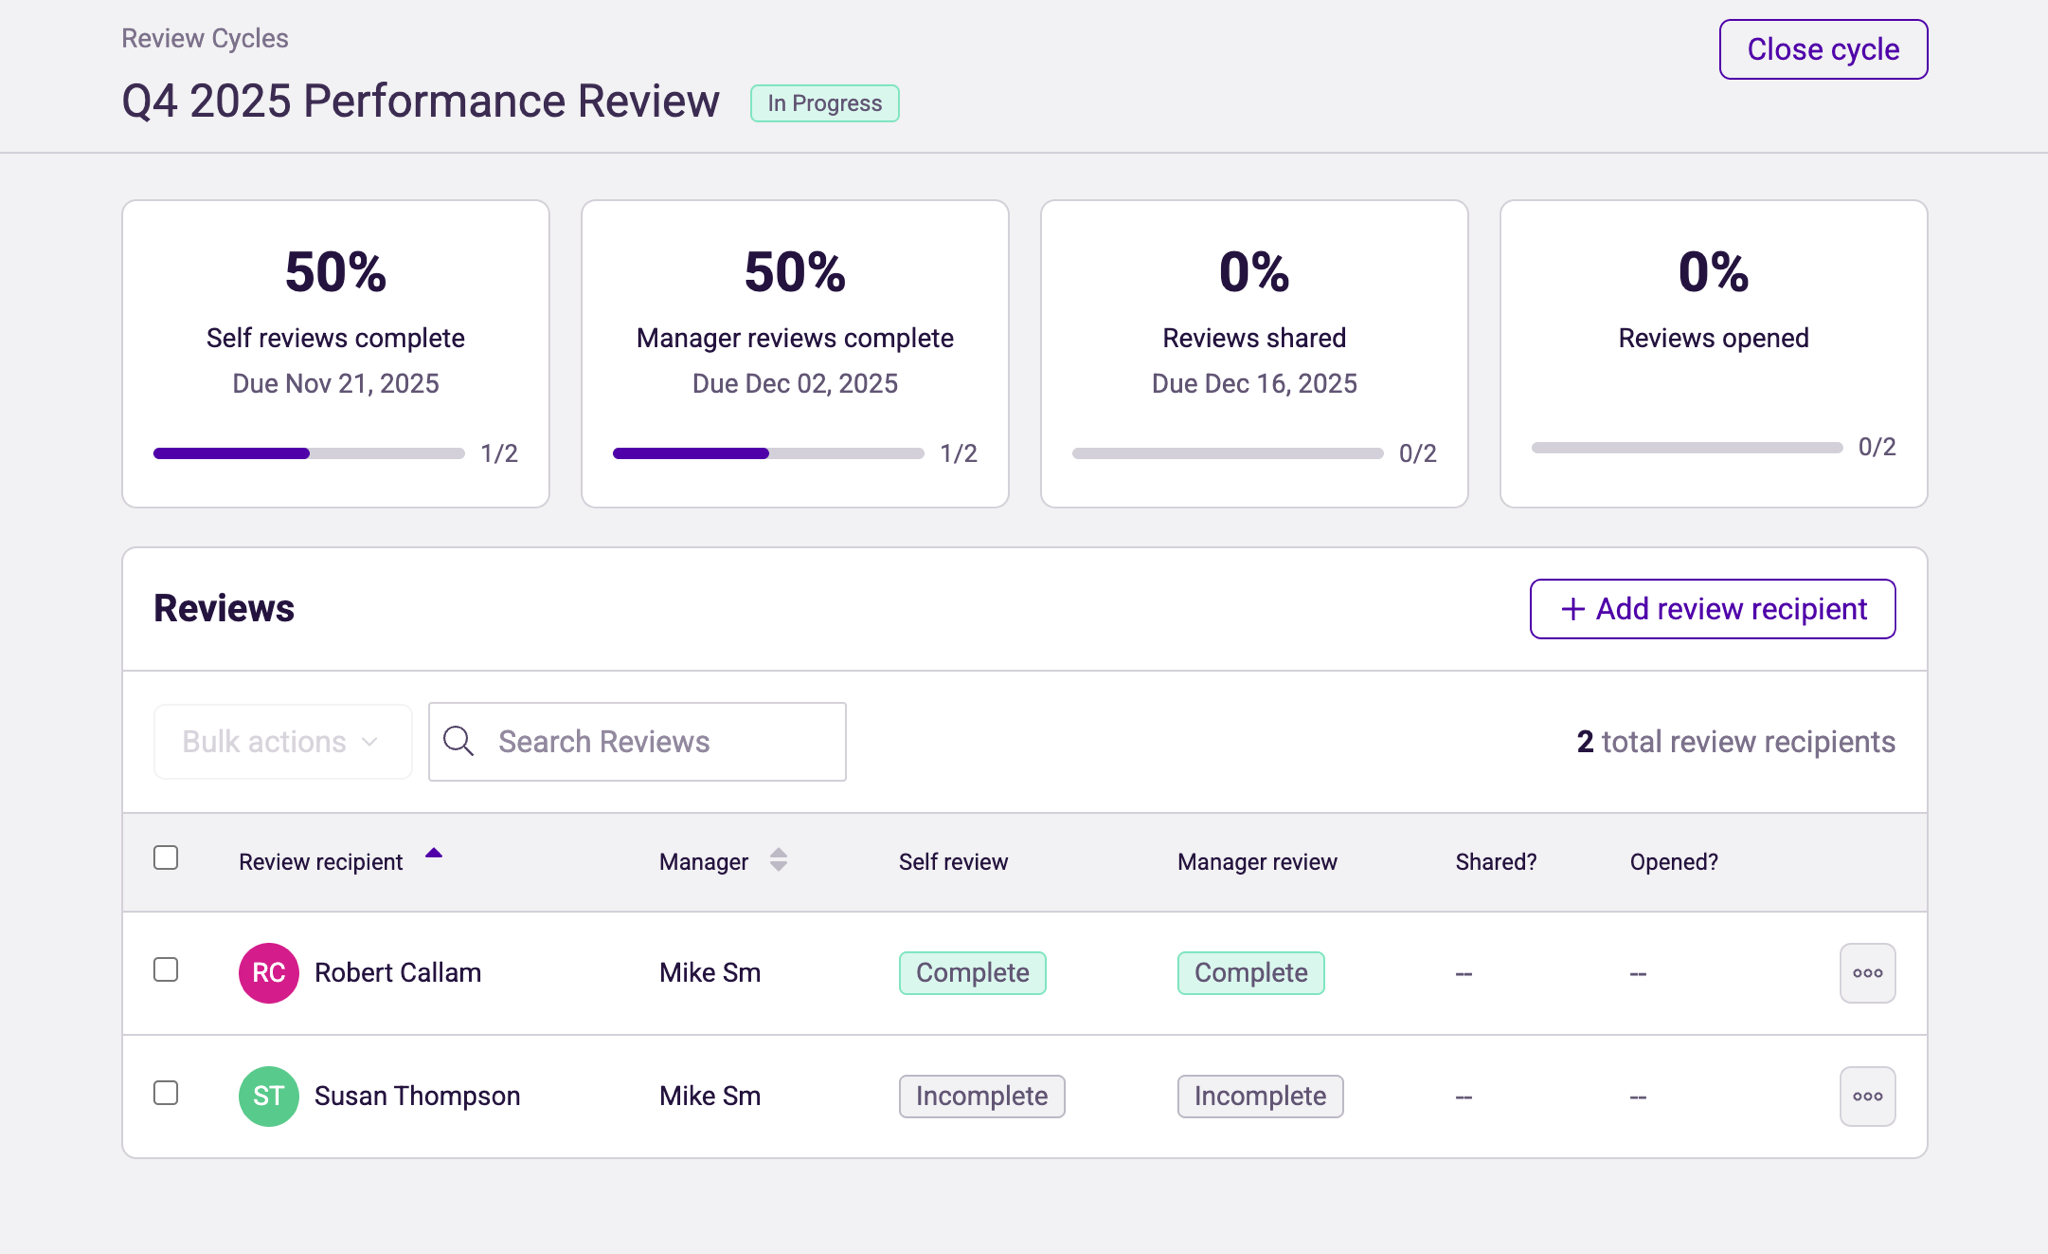The image size is (2048, 1254).
Task: Click the plus icon beside Add review recipient
Action: (1572, 608)
